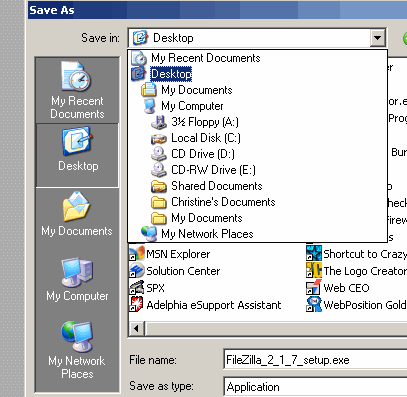Select The Logo Creator shortcut icon
Image resolution: width=407 pixels, height=397 pixels.
[x=314, y=270]
